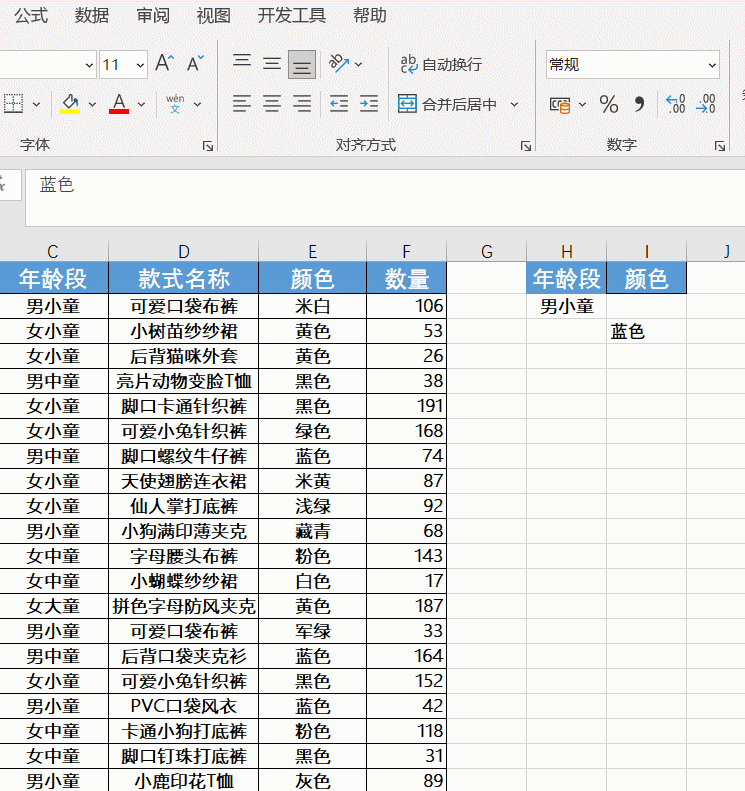Open the 合并后居中 dropdown arrow
This screenshot has width=745, height=791.
click(514, 104)
